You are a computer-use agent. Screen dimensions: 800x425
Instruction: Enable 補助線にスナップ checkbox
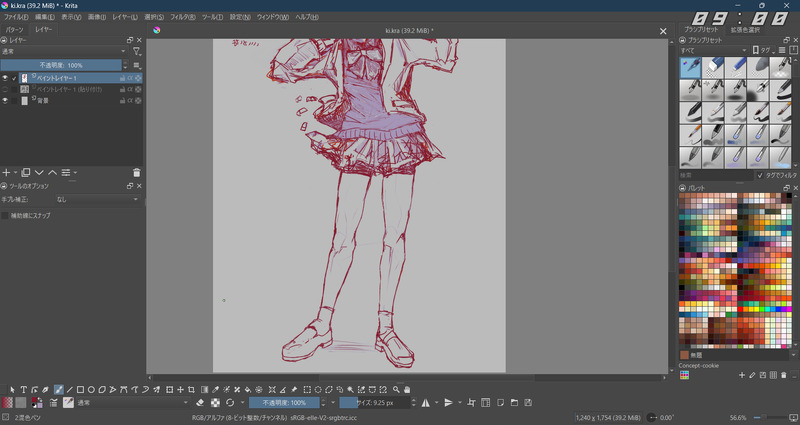tap(5, 215)
